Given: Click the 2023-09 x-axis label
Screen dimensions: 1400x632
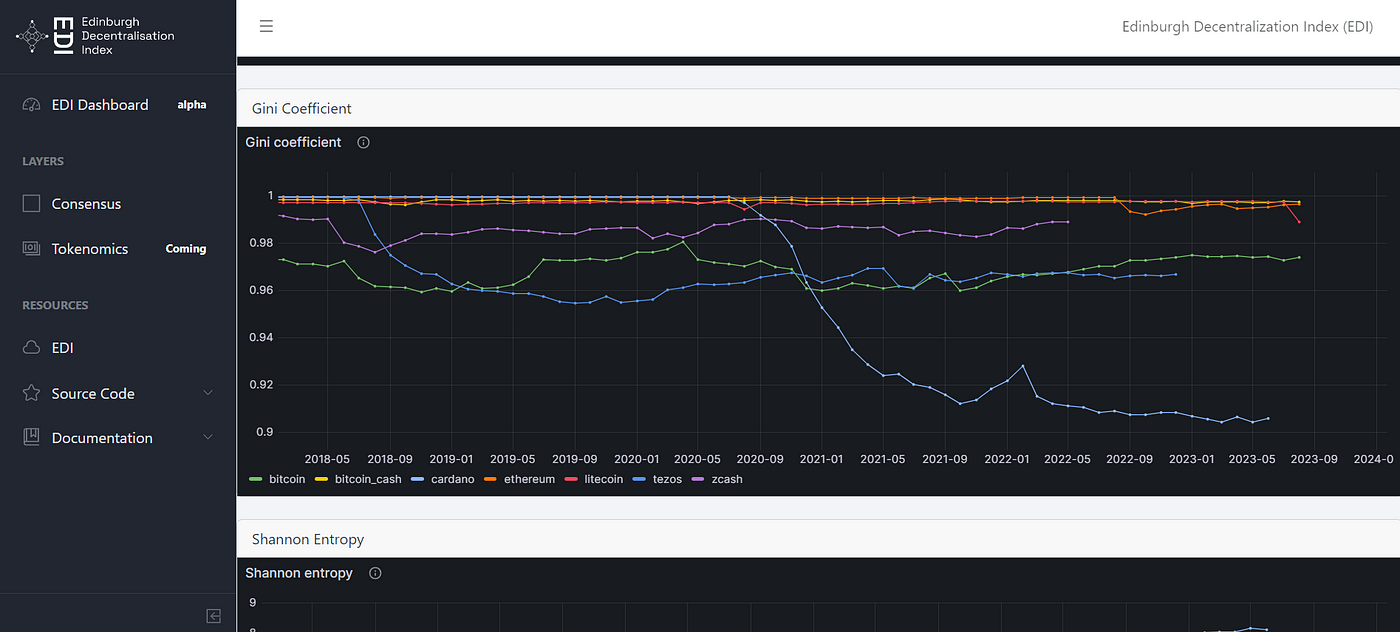Looking at the screenshot, I should [1313, 459].
